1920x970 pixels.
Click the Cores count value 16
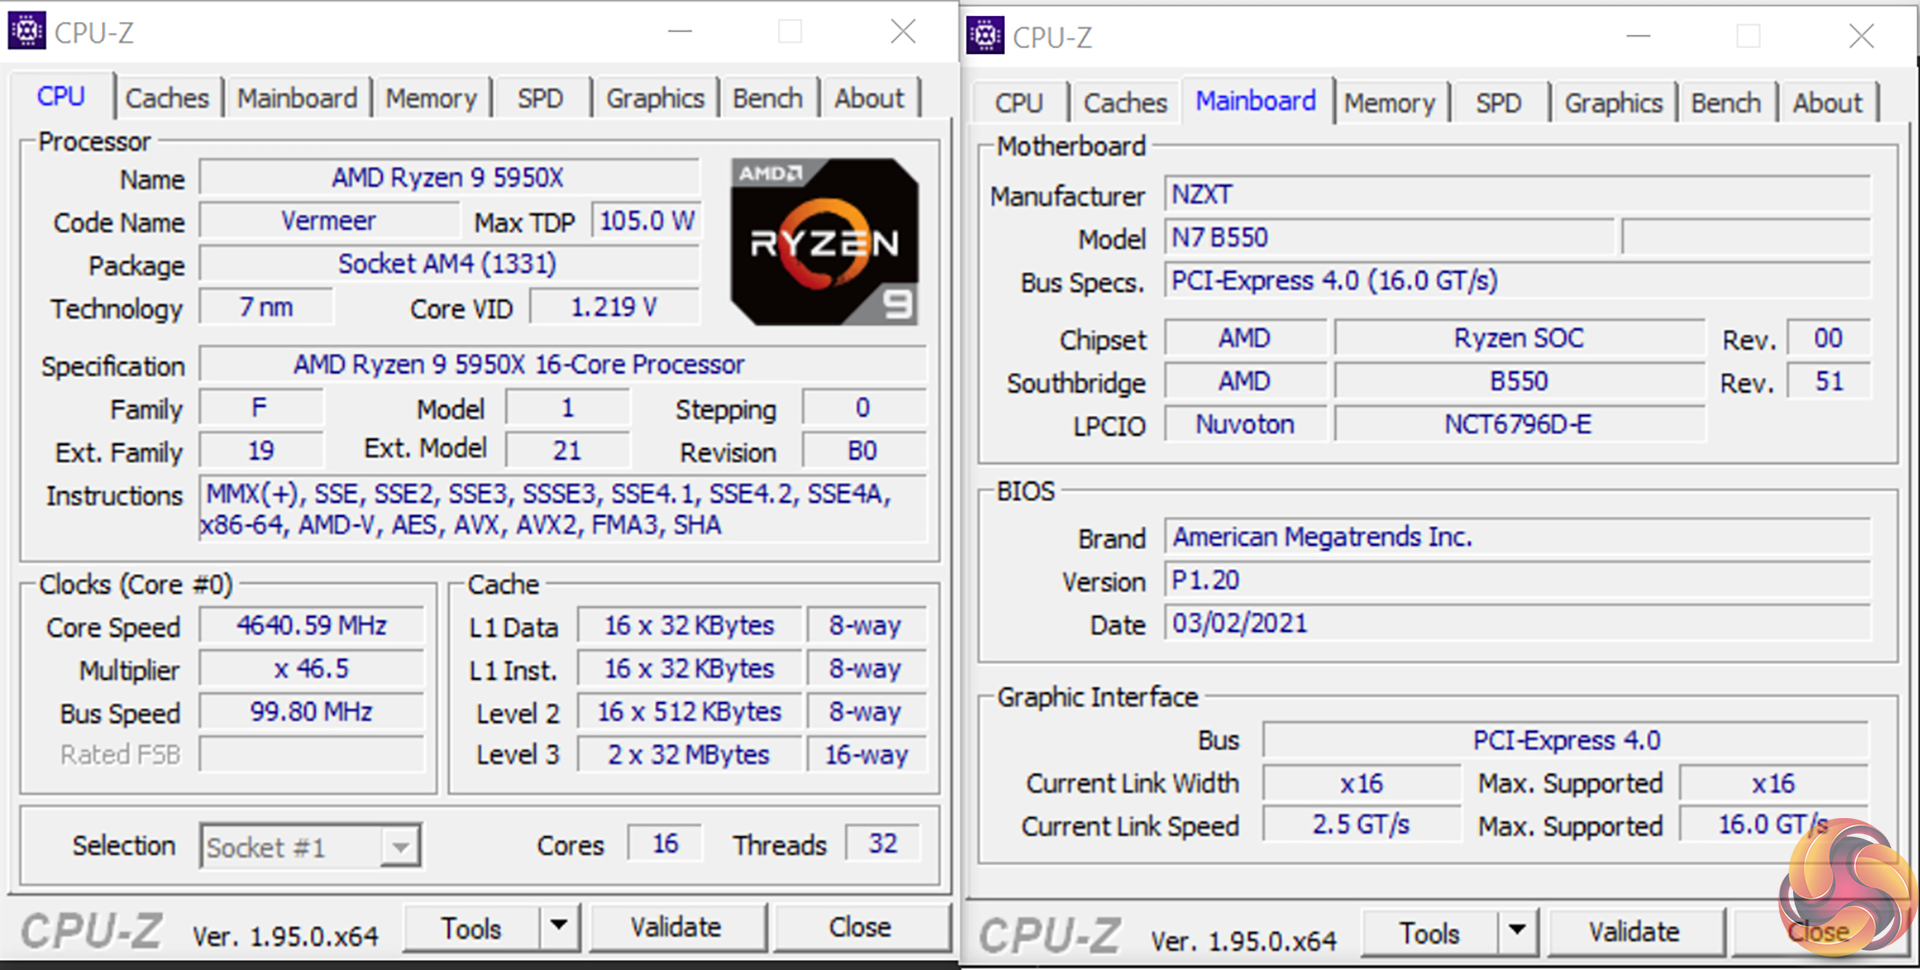665,843
